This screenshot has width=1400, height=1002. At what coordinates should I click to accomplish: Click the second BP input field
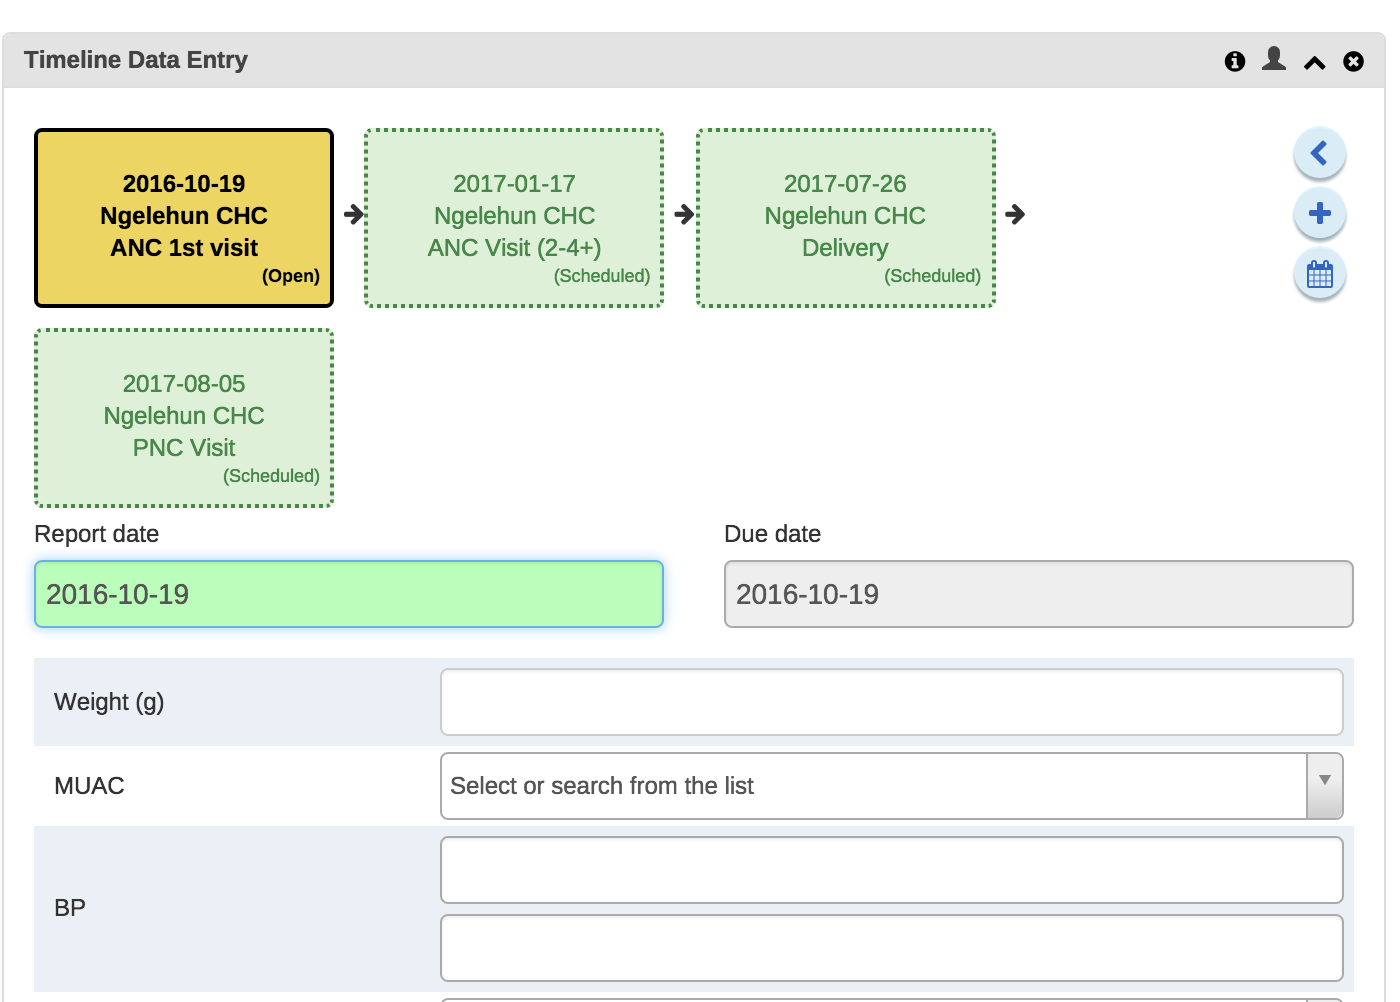(891, 948)
